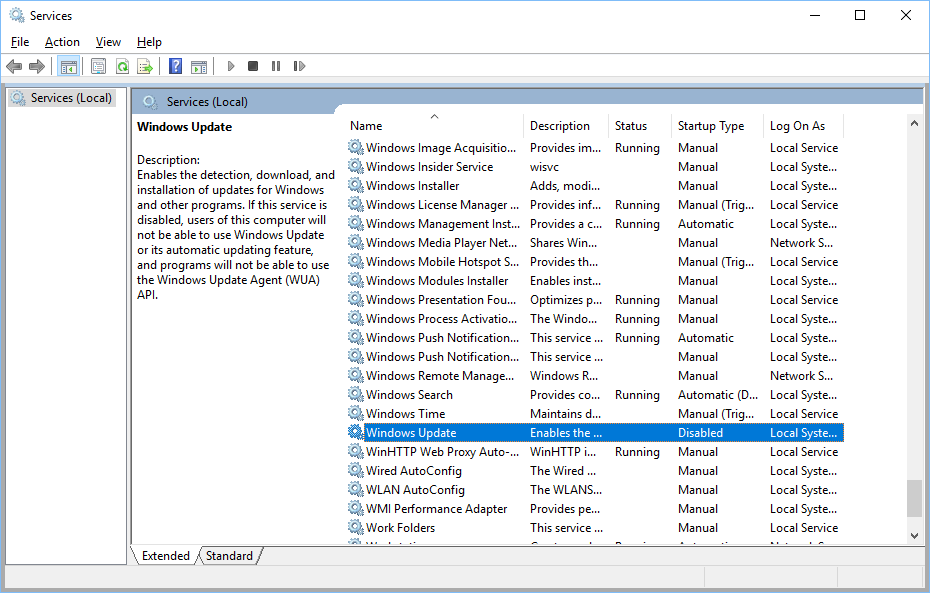Click the gear icon beside WMI Performance Adapter
Image resolution: width=930 pixels, height=593 pixels.
355,508
